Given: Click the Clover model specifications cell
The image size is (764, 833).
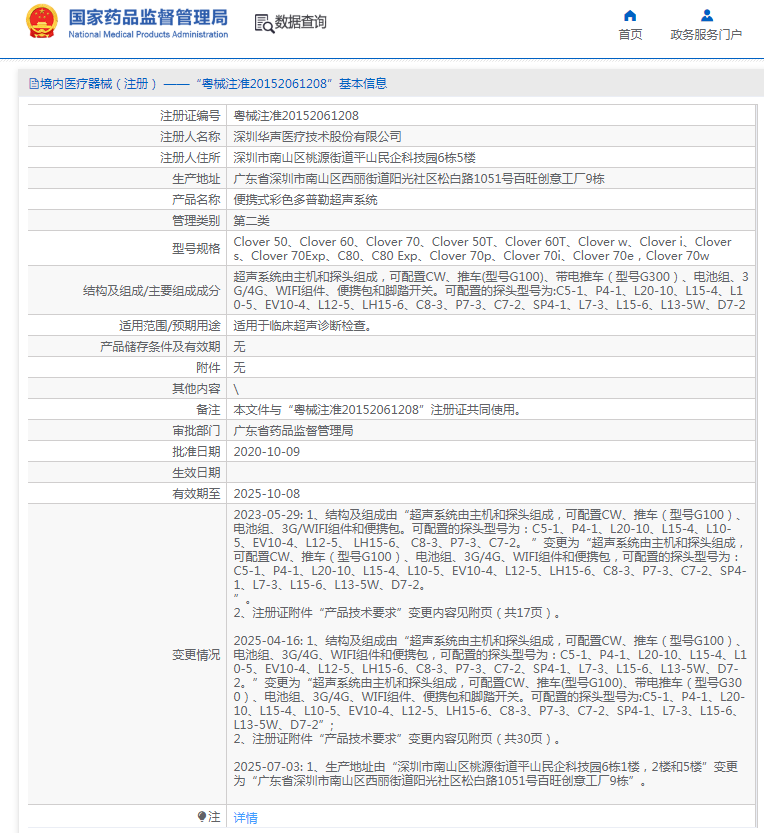Looking at the screenshot, I should coord(490,249).
